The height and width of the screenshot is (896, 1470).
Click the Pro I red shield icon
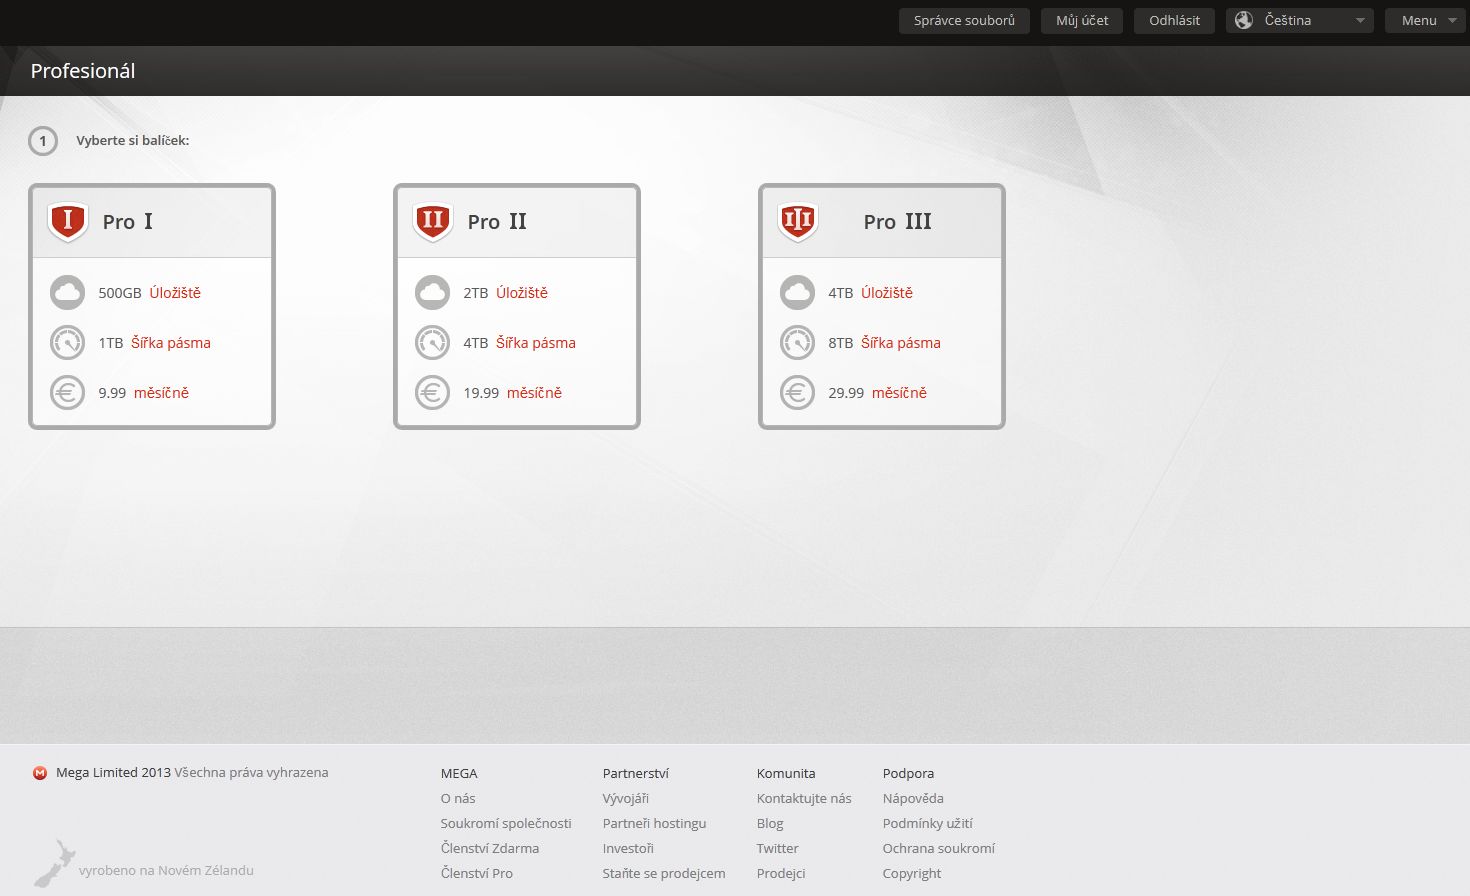click(68, 221)
